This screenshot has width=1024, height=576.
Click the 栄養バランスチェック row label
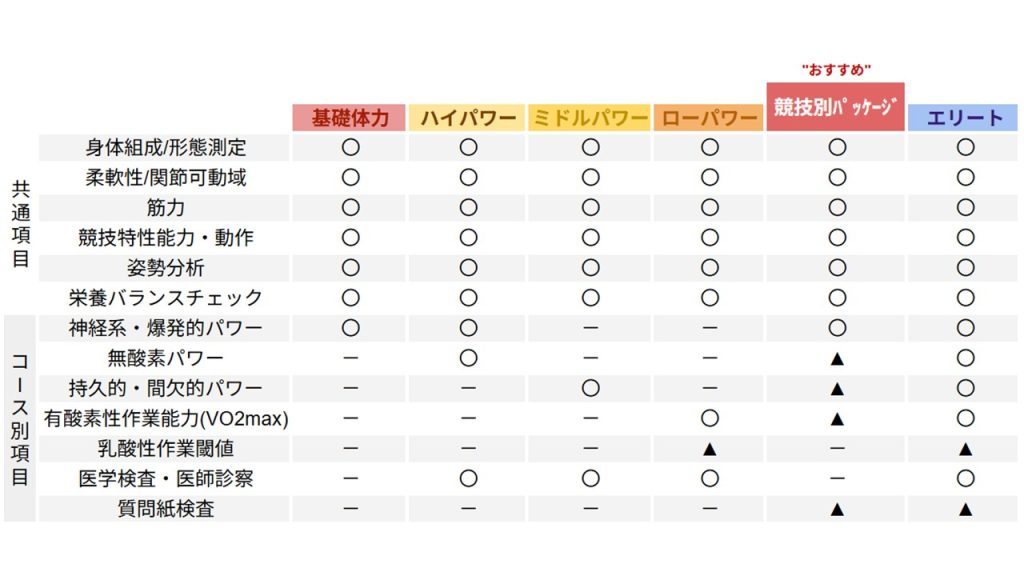click(x=165, y=298)
